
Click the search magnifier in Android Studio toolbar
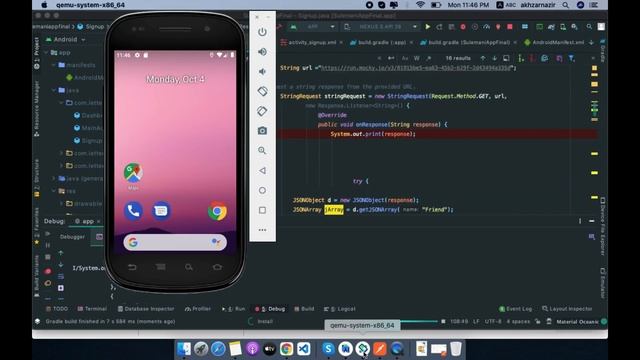(589, 27)
